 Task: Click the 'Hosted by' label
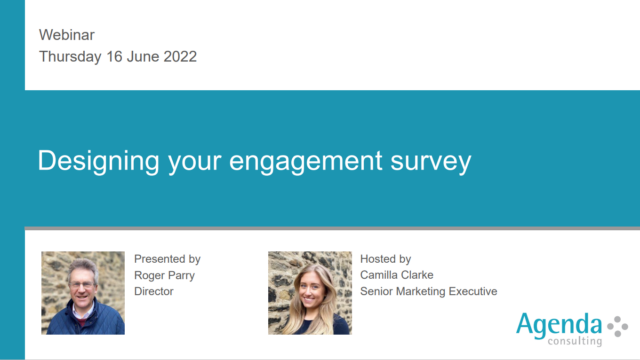pyautogui.click(x=386, y=259)
